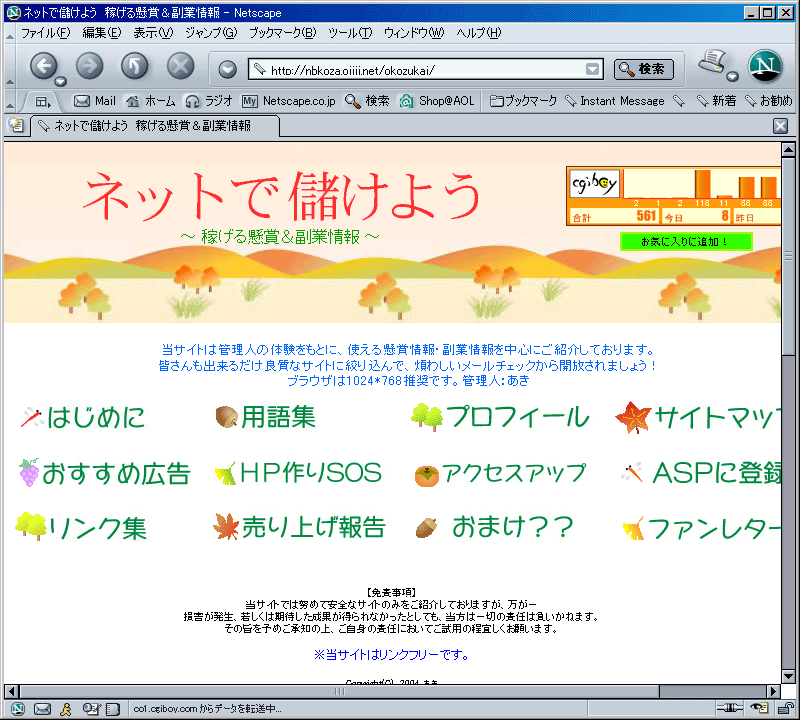Open the 表示 menu

[x=153, y=33]
